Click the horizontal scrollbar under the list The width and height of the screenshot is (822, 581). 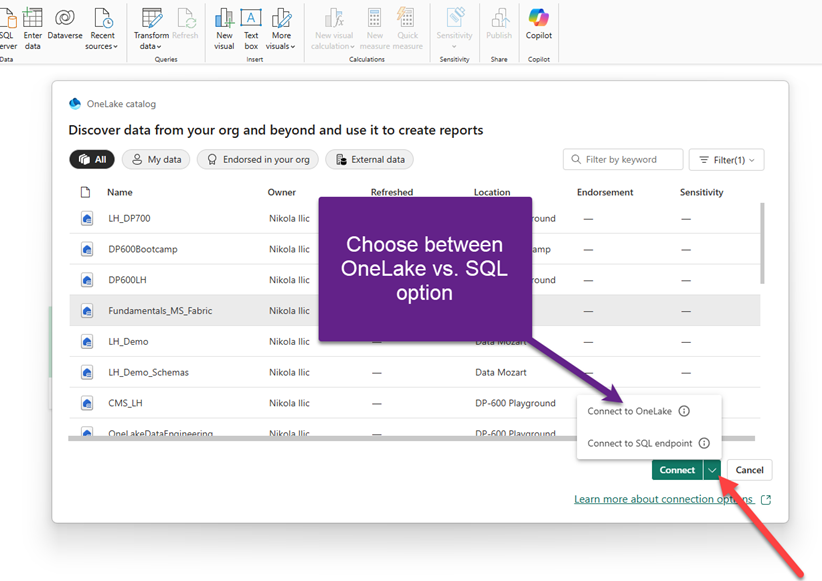tap(412, 438)
